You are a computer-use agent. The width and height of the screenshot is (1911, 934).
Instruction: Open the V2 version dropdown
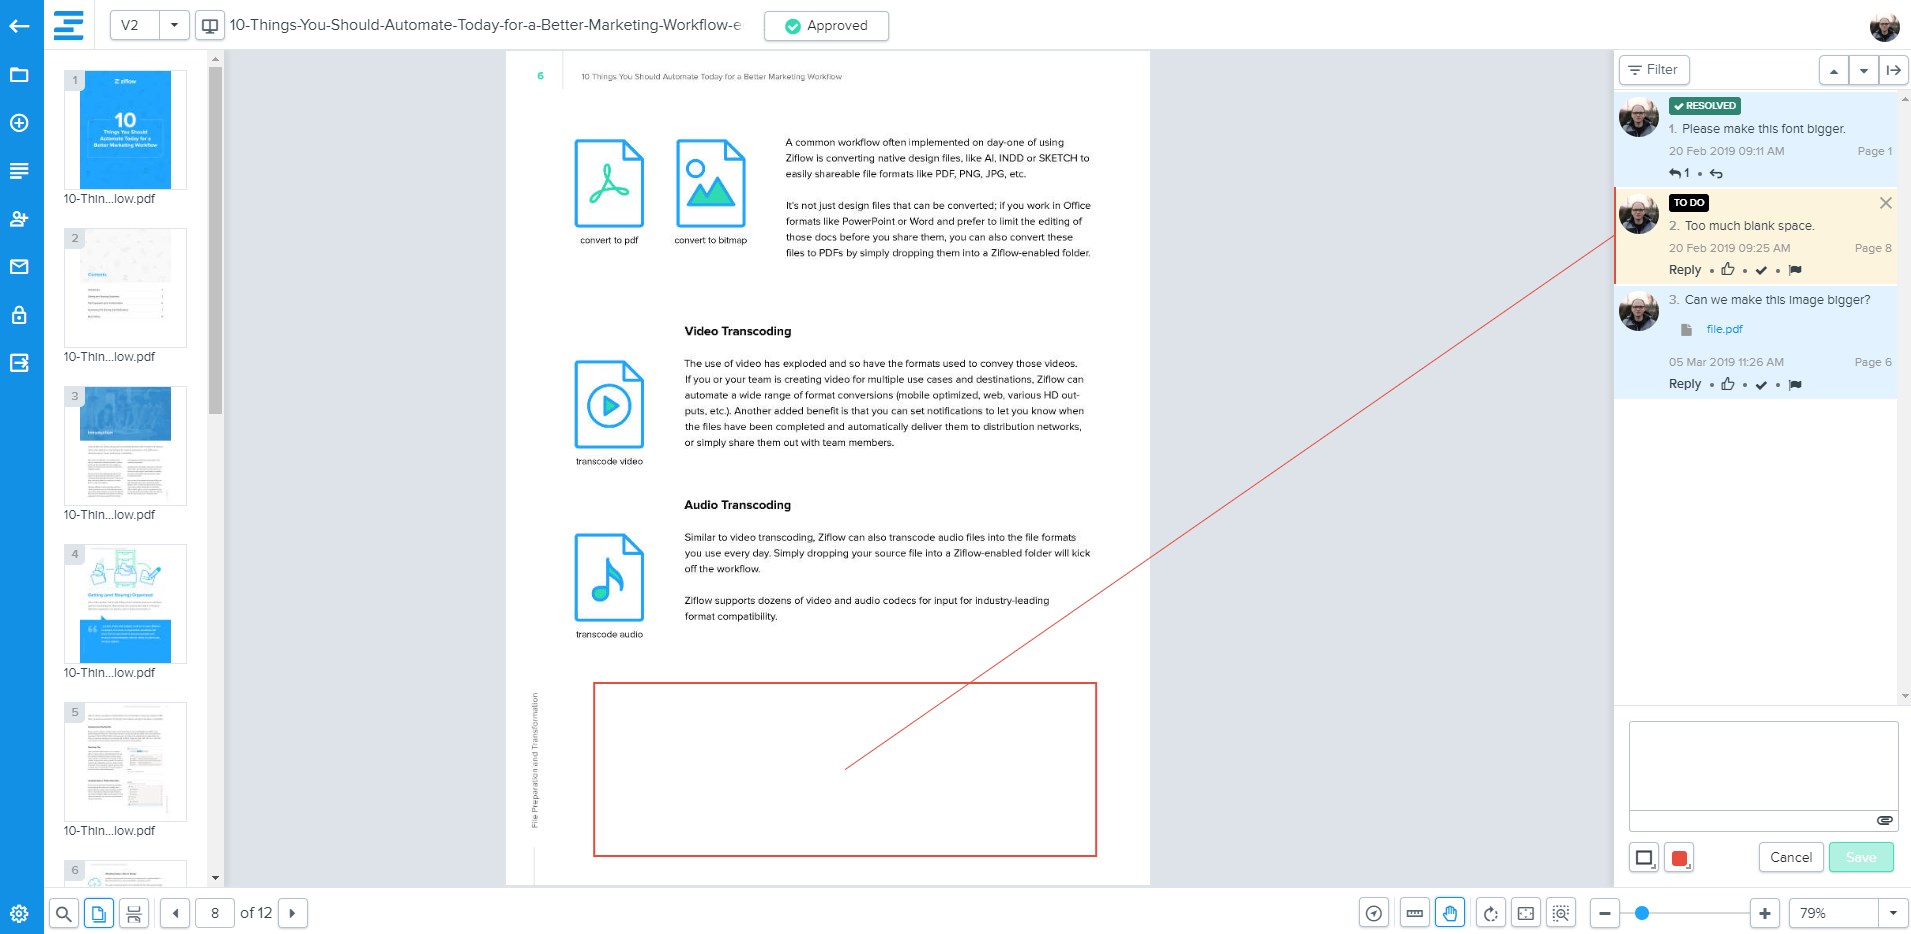[x=174, y=25]
